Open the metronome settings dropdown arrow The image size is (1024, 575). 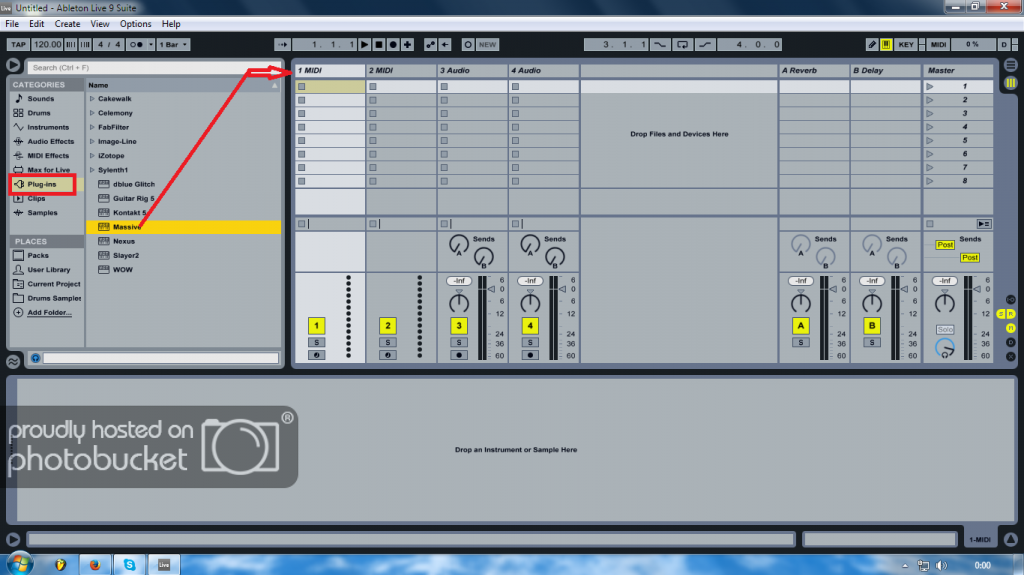[151, 44]
